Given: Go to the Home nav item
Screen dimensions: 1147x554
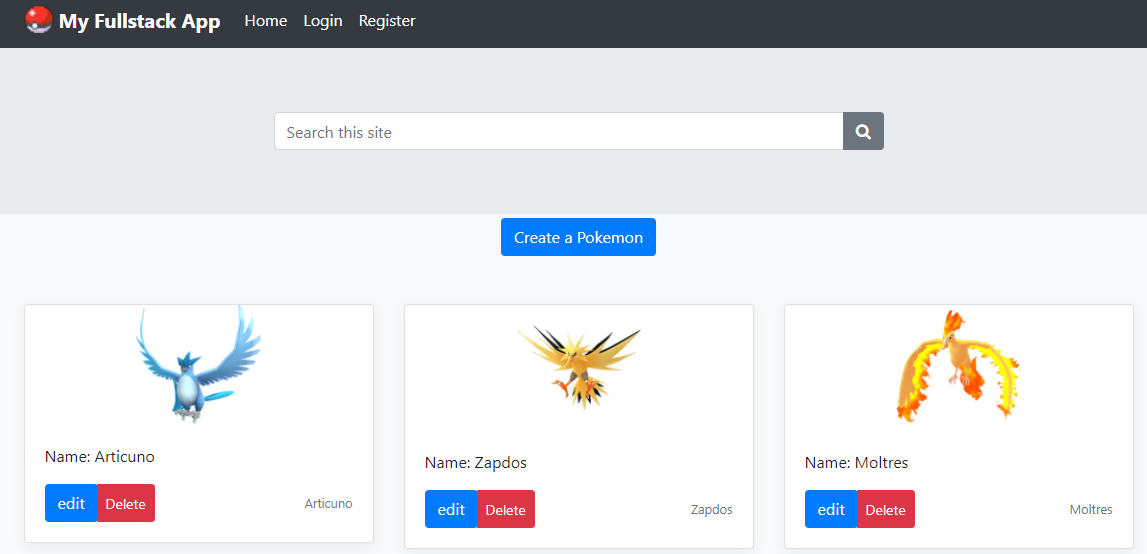Looking at the screenshot, I should tap(266, 21).
